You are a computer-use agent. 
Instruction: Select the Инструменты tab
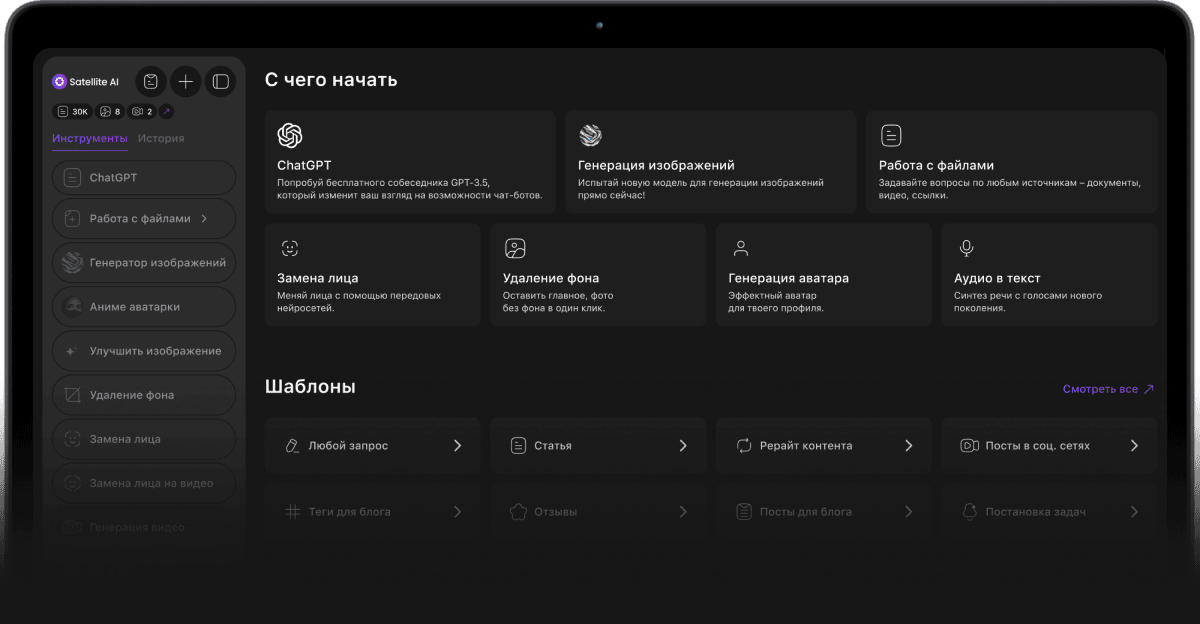coord(90,139)
